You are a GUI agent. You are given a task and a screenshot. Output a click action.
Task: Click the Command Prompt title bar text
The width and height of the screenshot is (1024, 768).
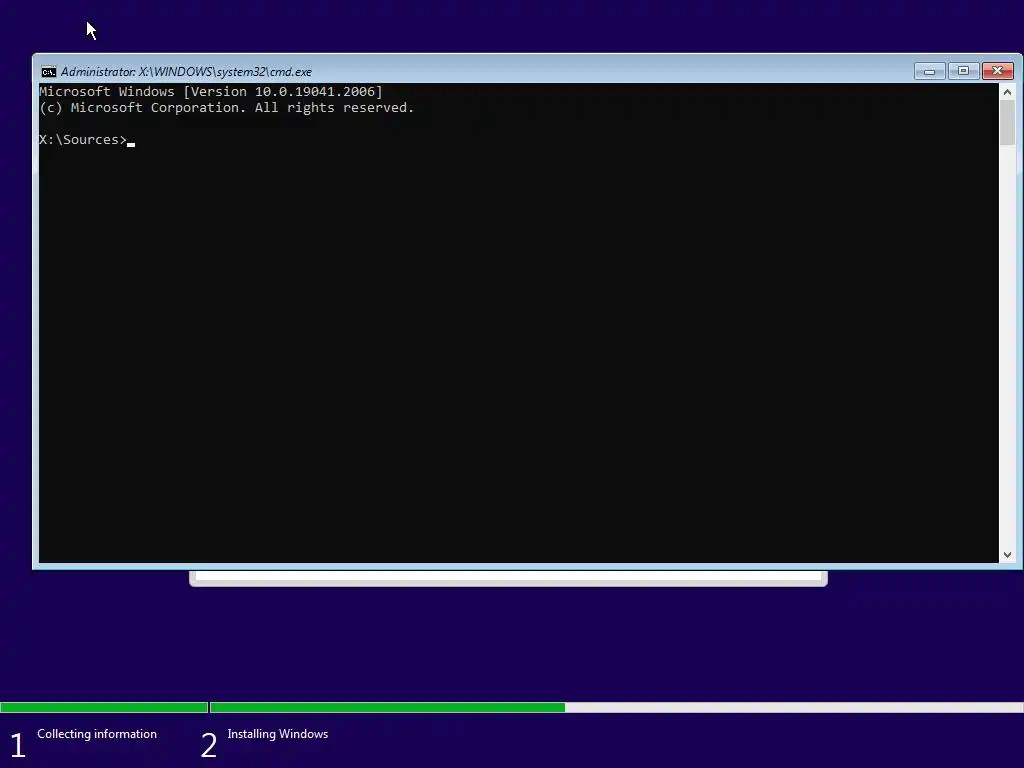tap(186, 72)
